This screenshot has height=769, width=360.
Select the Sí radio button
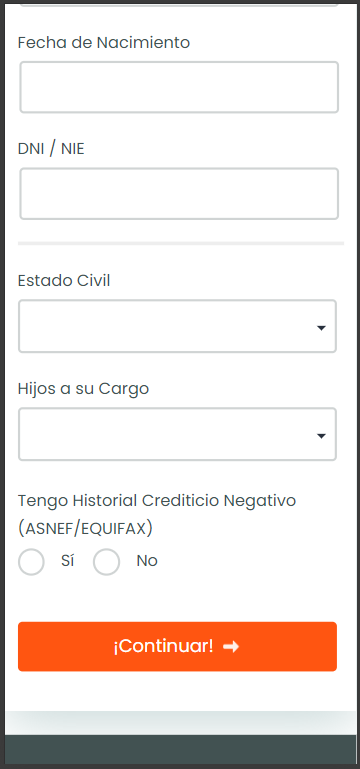[31, 562]
